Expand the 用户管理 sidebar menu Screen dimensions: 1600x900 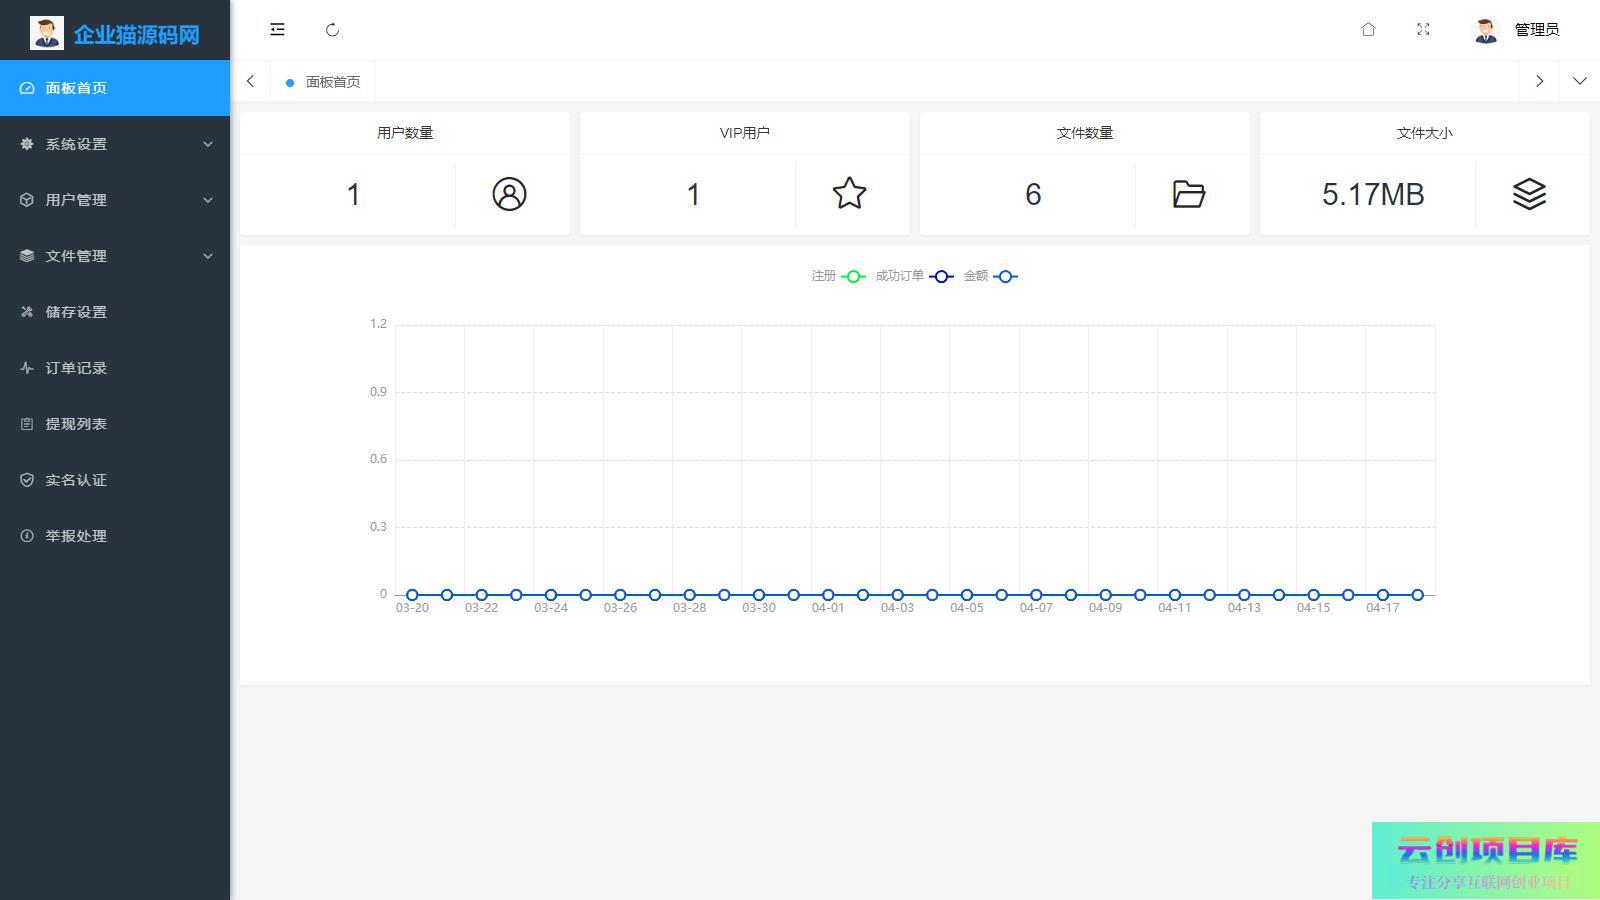[x=115, y=200]
